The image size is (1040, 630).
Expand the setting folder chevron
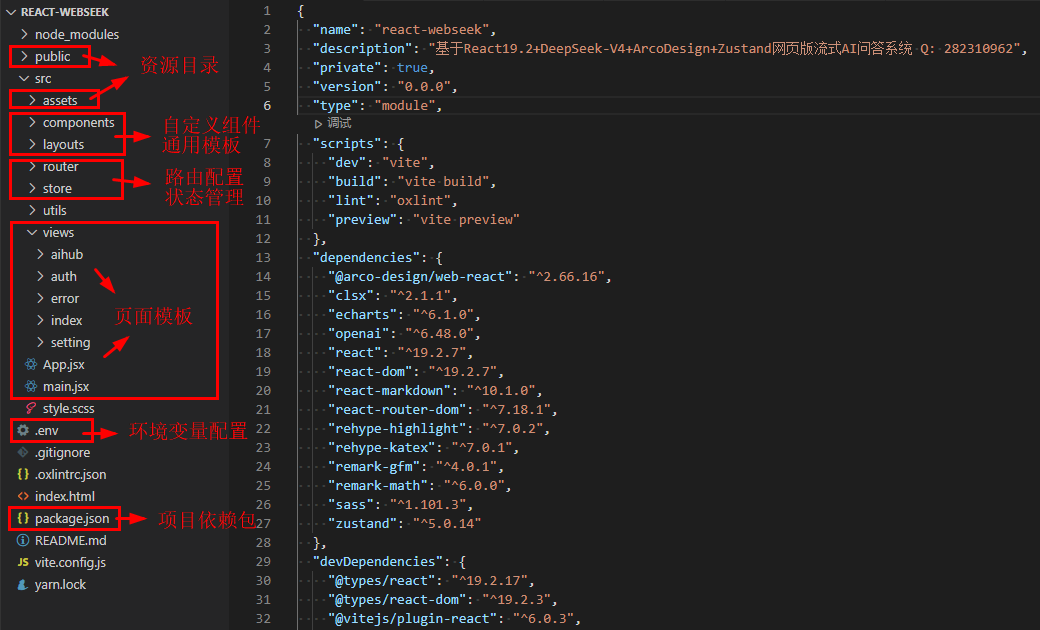pyautogui.click(x=40, y=342)
